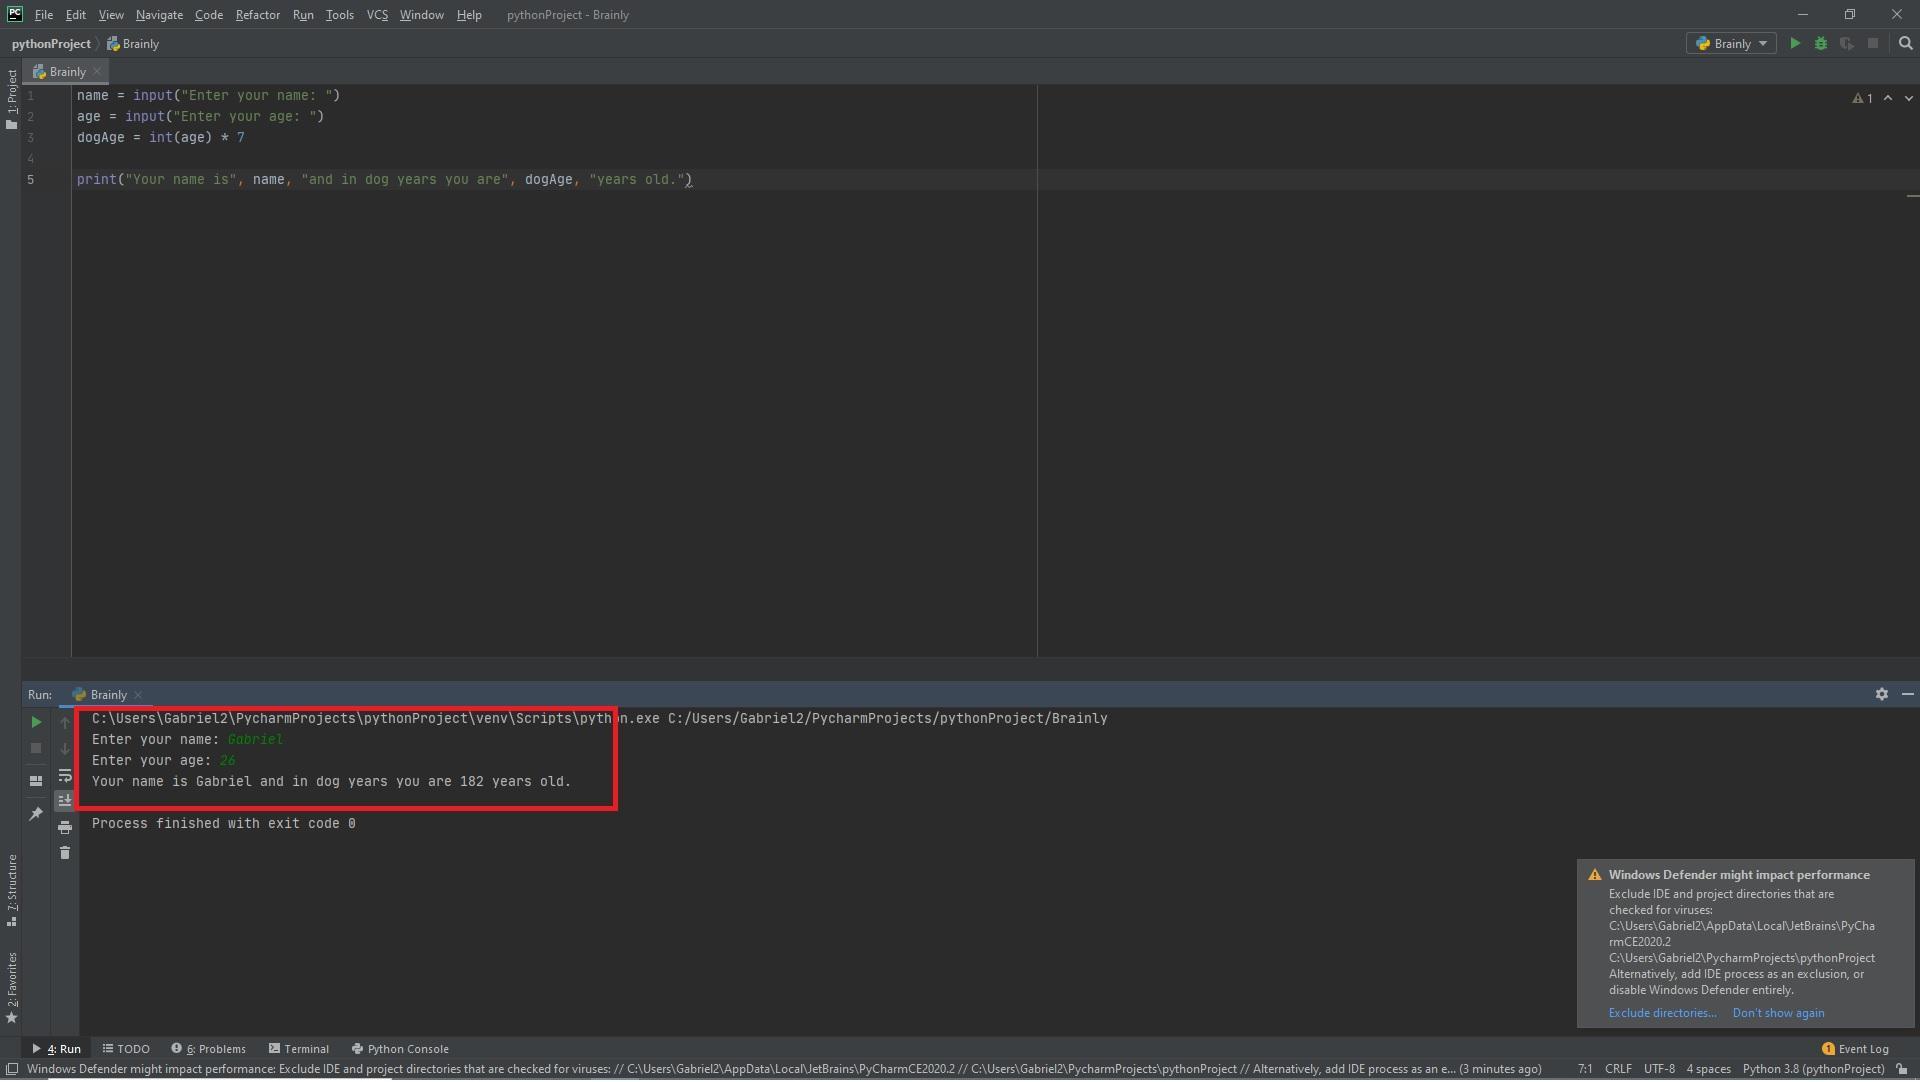1920x1082 pixels.
Task: Open Python 3.8 interpreter selector
Action: point(1812,1070)
